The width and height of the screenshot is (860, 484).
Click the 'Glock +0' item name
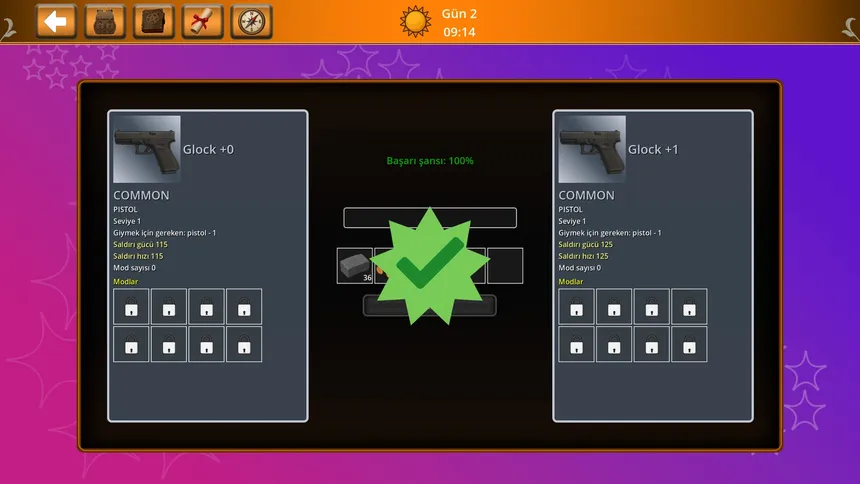[x=208, y=149]
